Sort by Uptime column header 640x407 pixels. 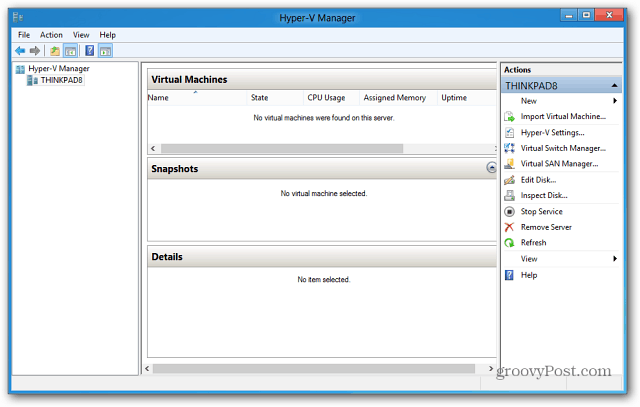(x=467, y=98)
